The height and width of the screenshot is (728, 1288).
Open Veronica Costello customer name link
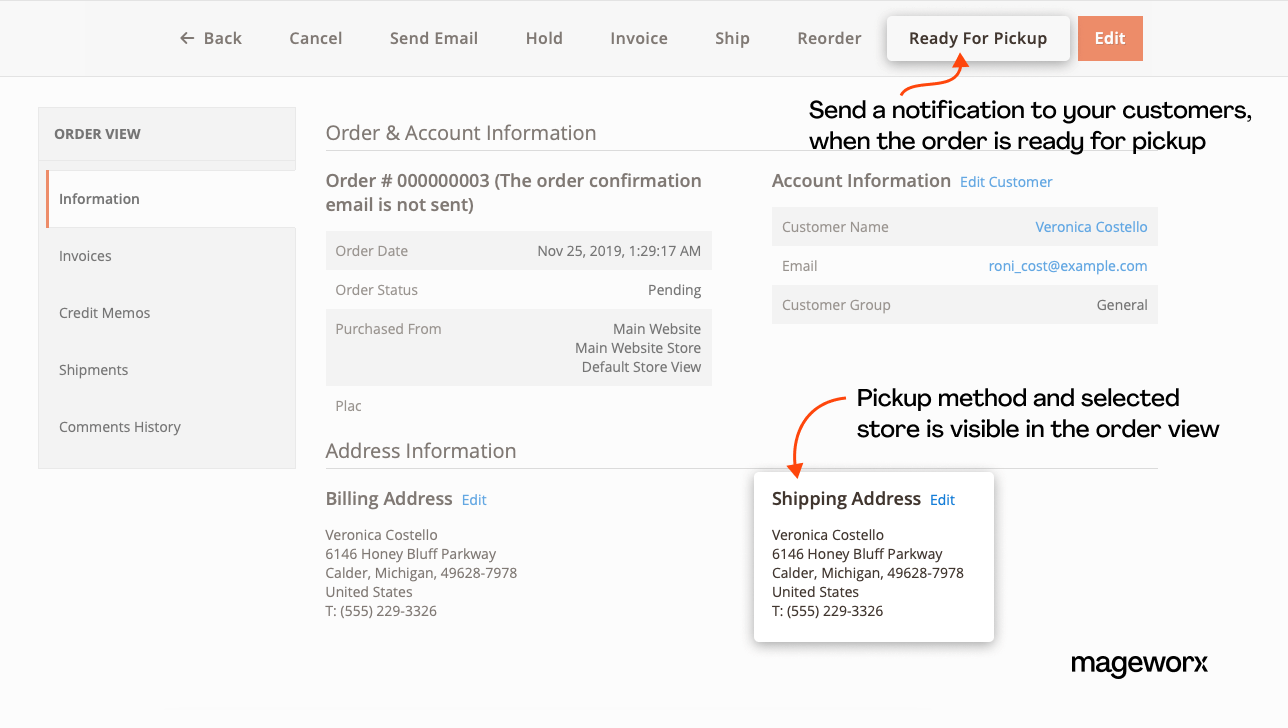point(1091,227)
